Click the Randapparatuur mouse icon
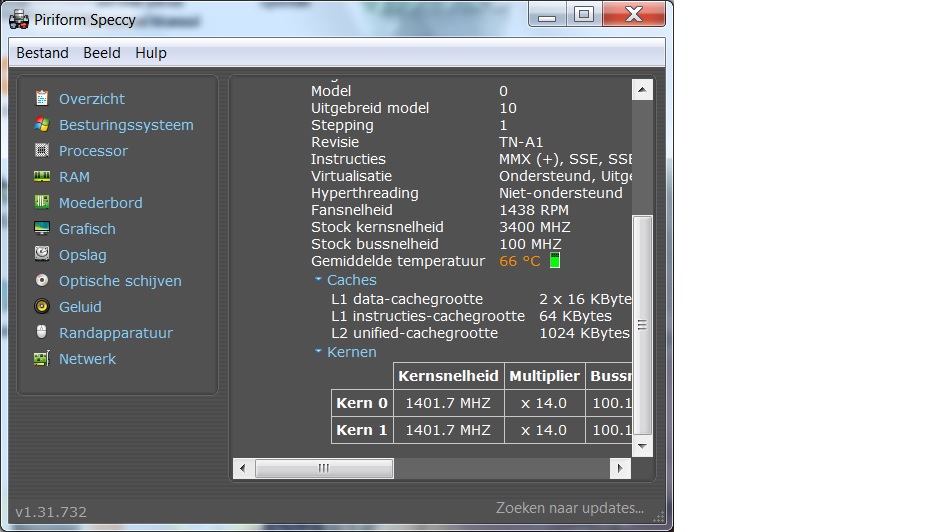The image size is (929, 532). point(41,332)
